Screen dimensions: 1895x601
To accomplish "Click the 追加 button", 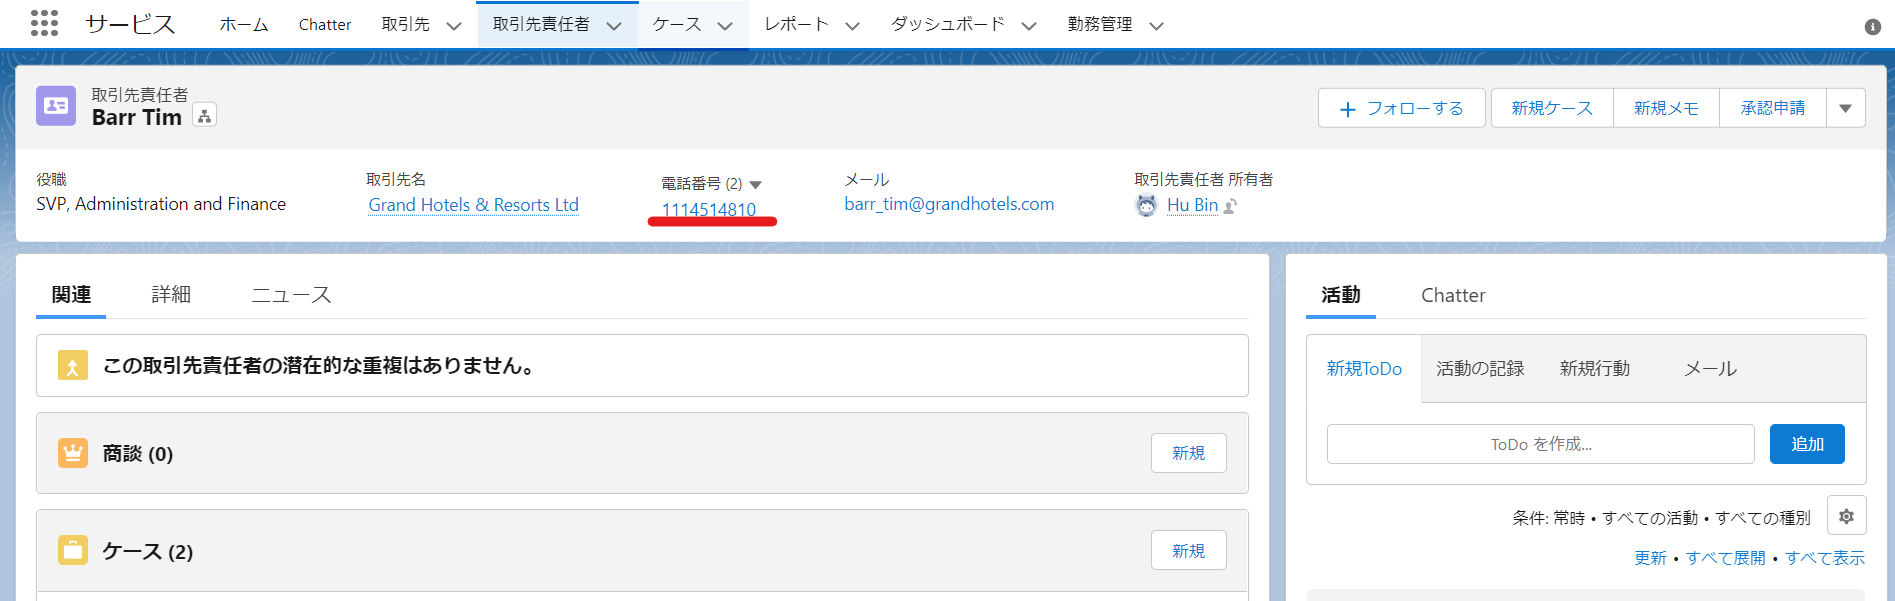I will click(1807, 444).
